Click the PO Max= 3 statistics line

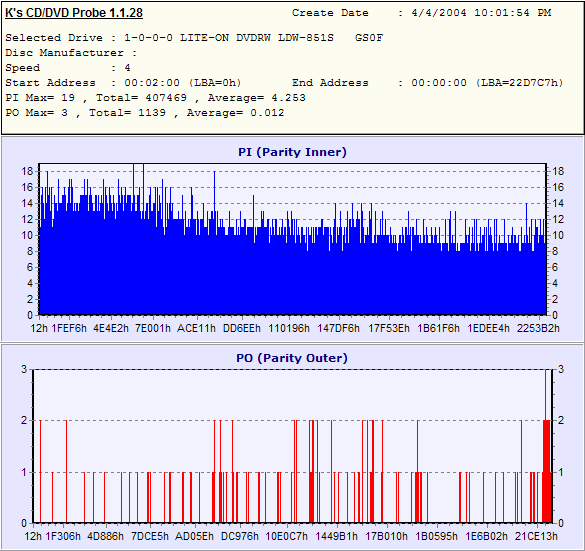point(145,113)
